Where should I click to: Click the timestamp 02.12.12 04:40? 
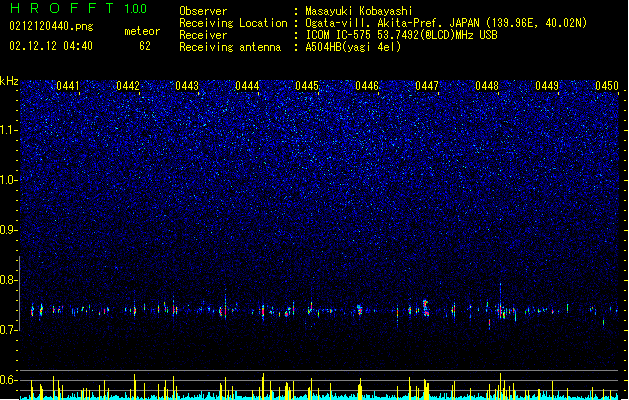[51, 46]
